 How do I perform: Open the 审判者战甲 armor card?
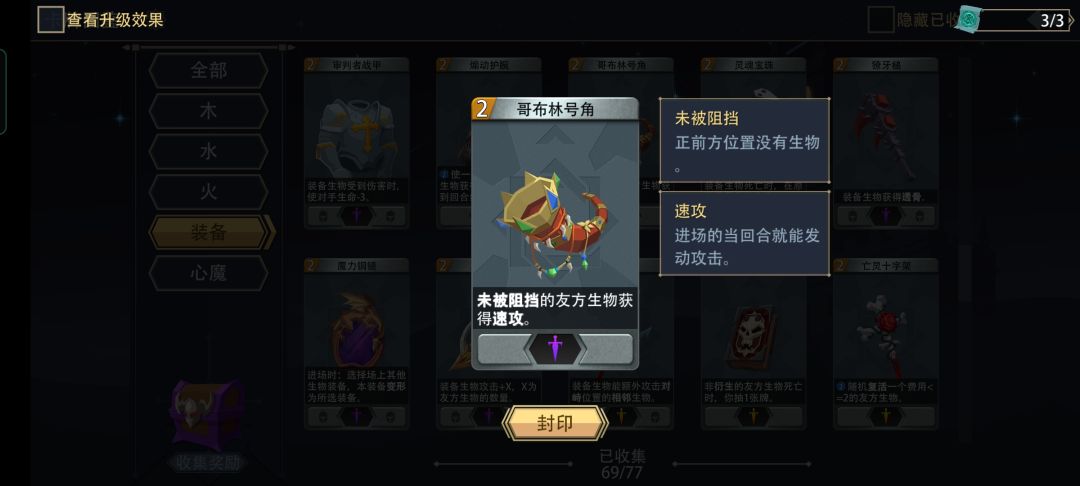click(357, 143)
